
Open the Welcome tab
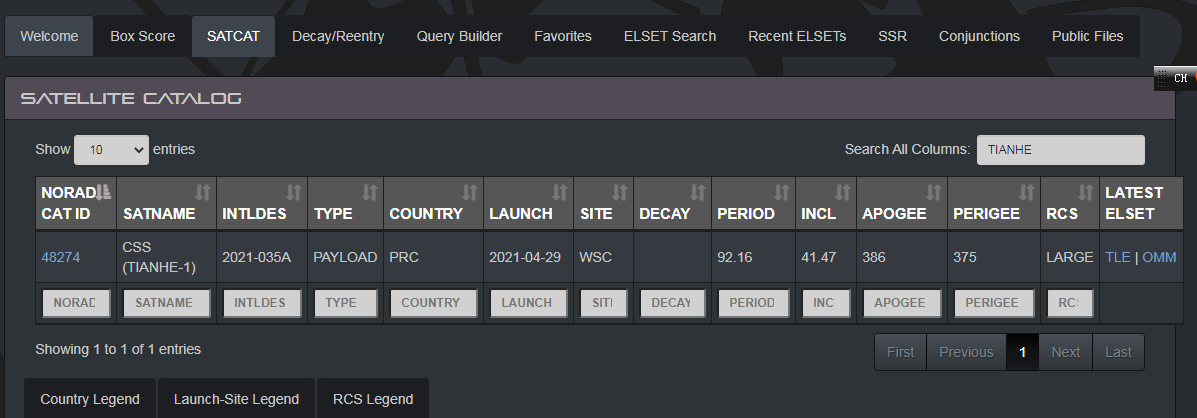click(x=49, y=36)
